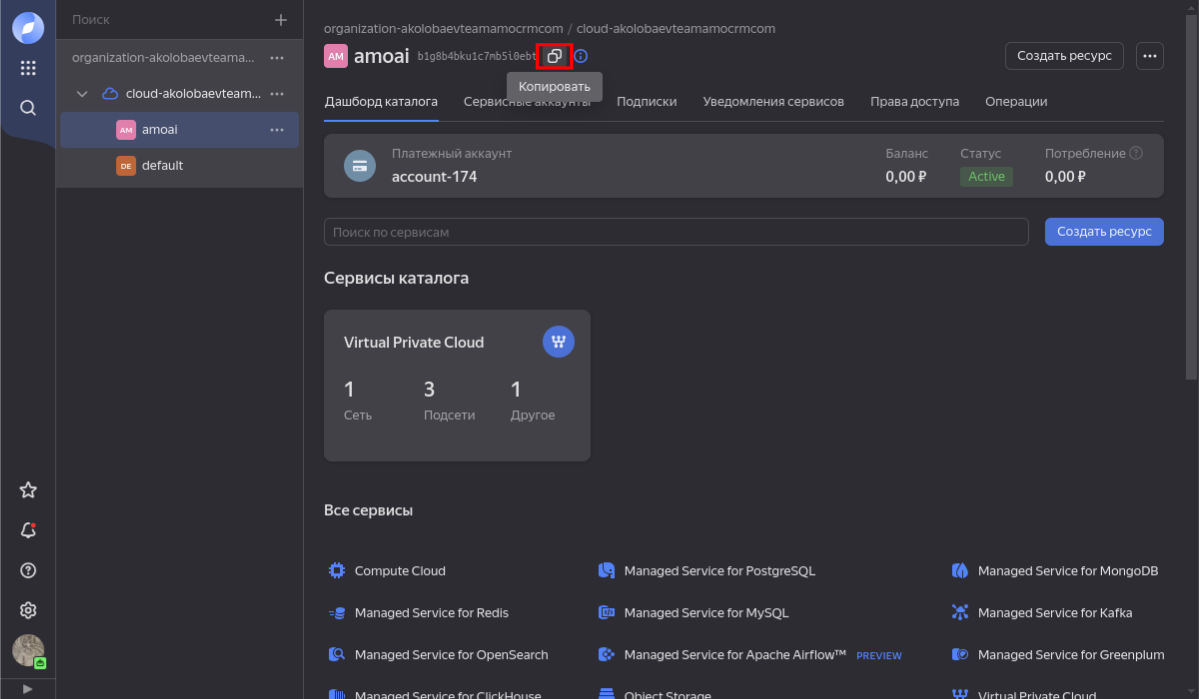Screen dimensions: 1199x699
Task: Open the help question mark icon
Action: click(28, 570)
